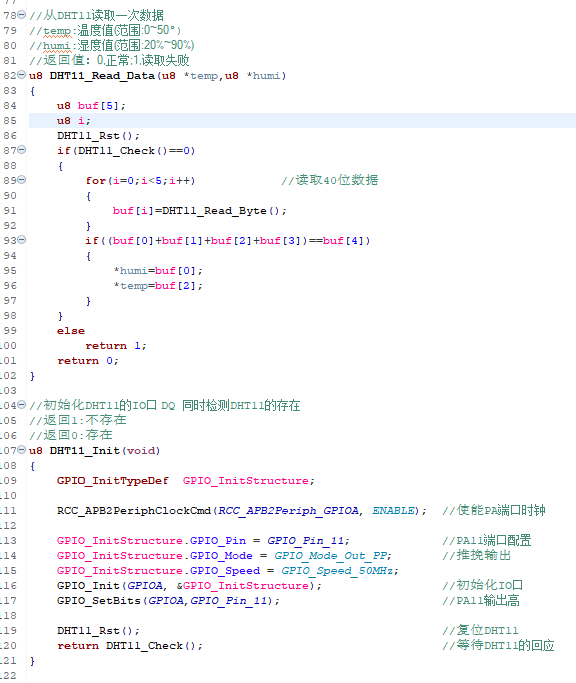
Task: Click the DHT11_Rst() call on line 119
Action: click(x=98, y=631)
